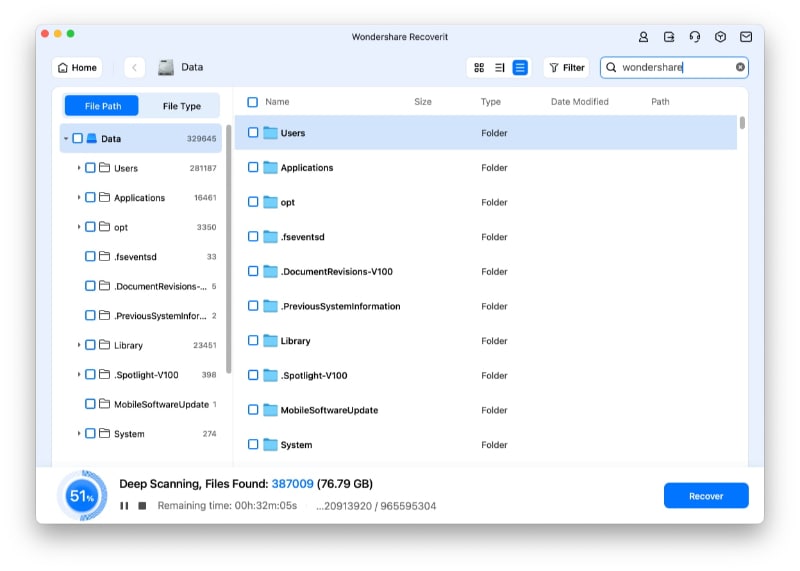
Task: Sort by the Type column header
Action: 490,102
